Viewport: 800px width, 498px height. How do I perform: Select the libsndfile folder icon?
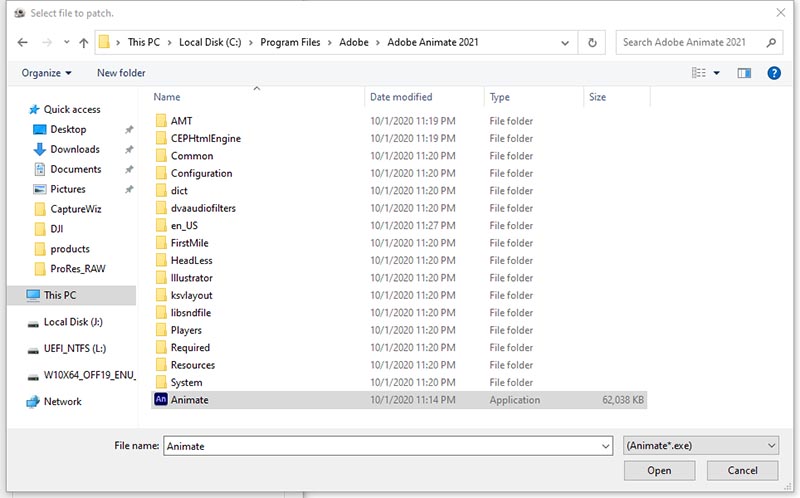161,312
